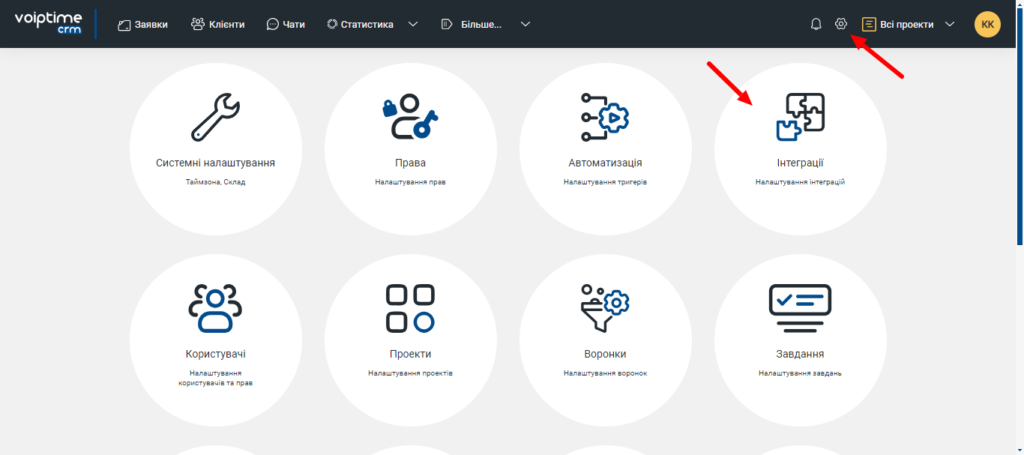Image resolution: width=1024 pixels, height=455 pixels.
Task: Open the Проекти four-squares icon
Action: (410, 308)
